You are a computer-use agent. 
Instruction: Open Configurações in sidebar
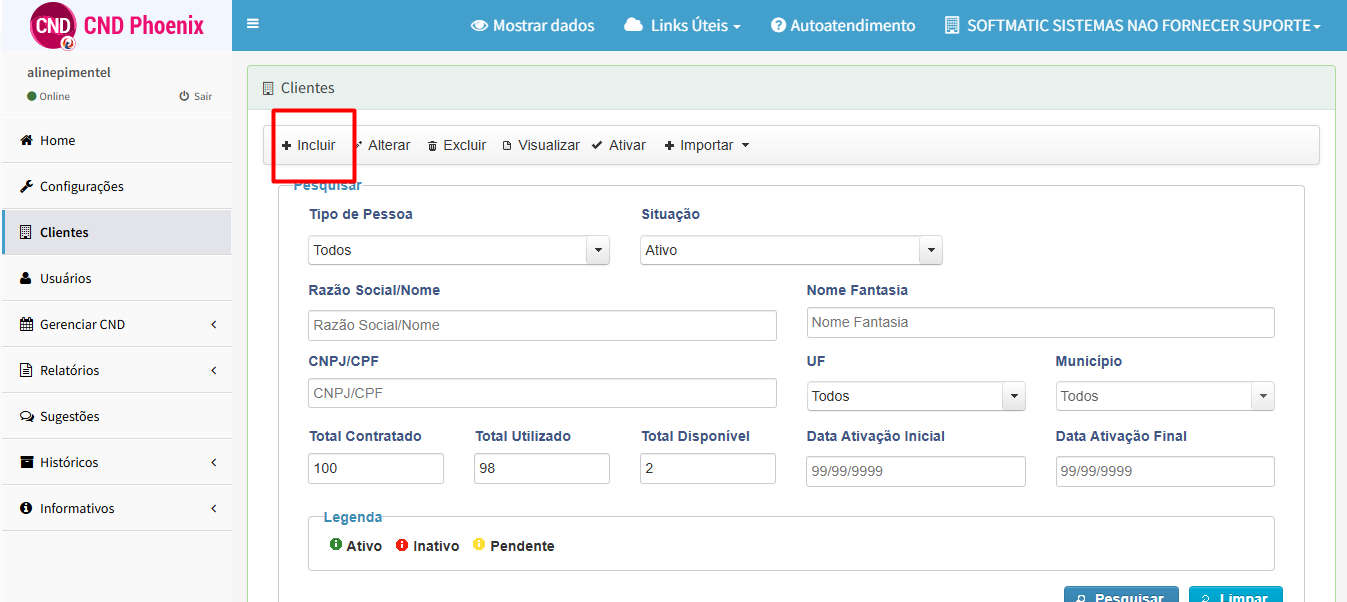pyautogui.click(x=116, y=186)
